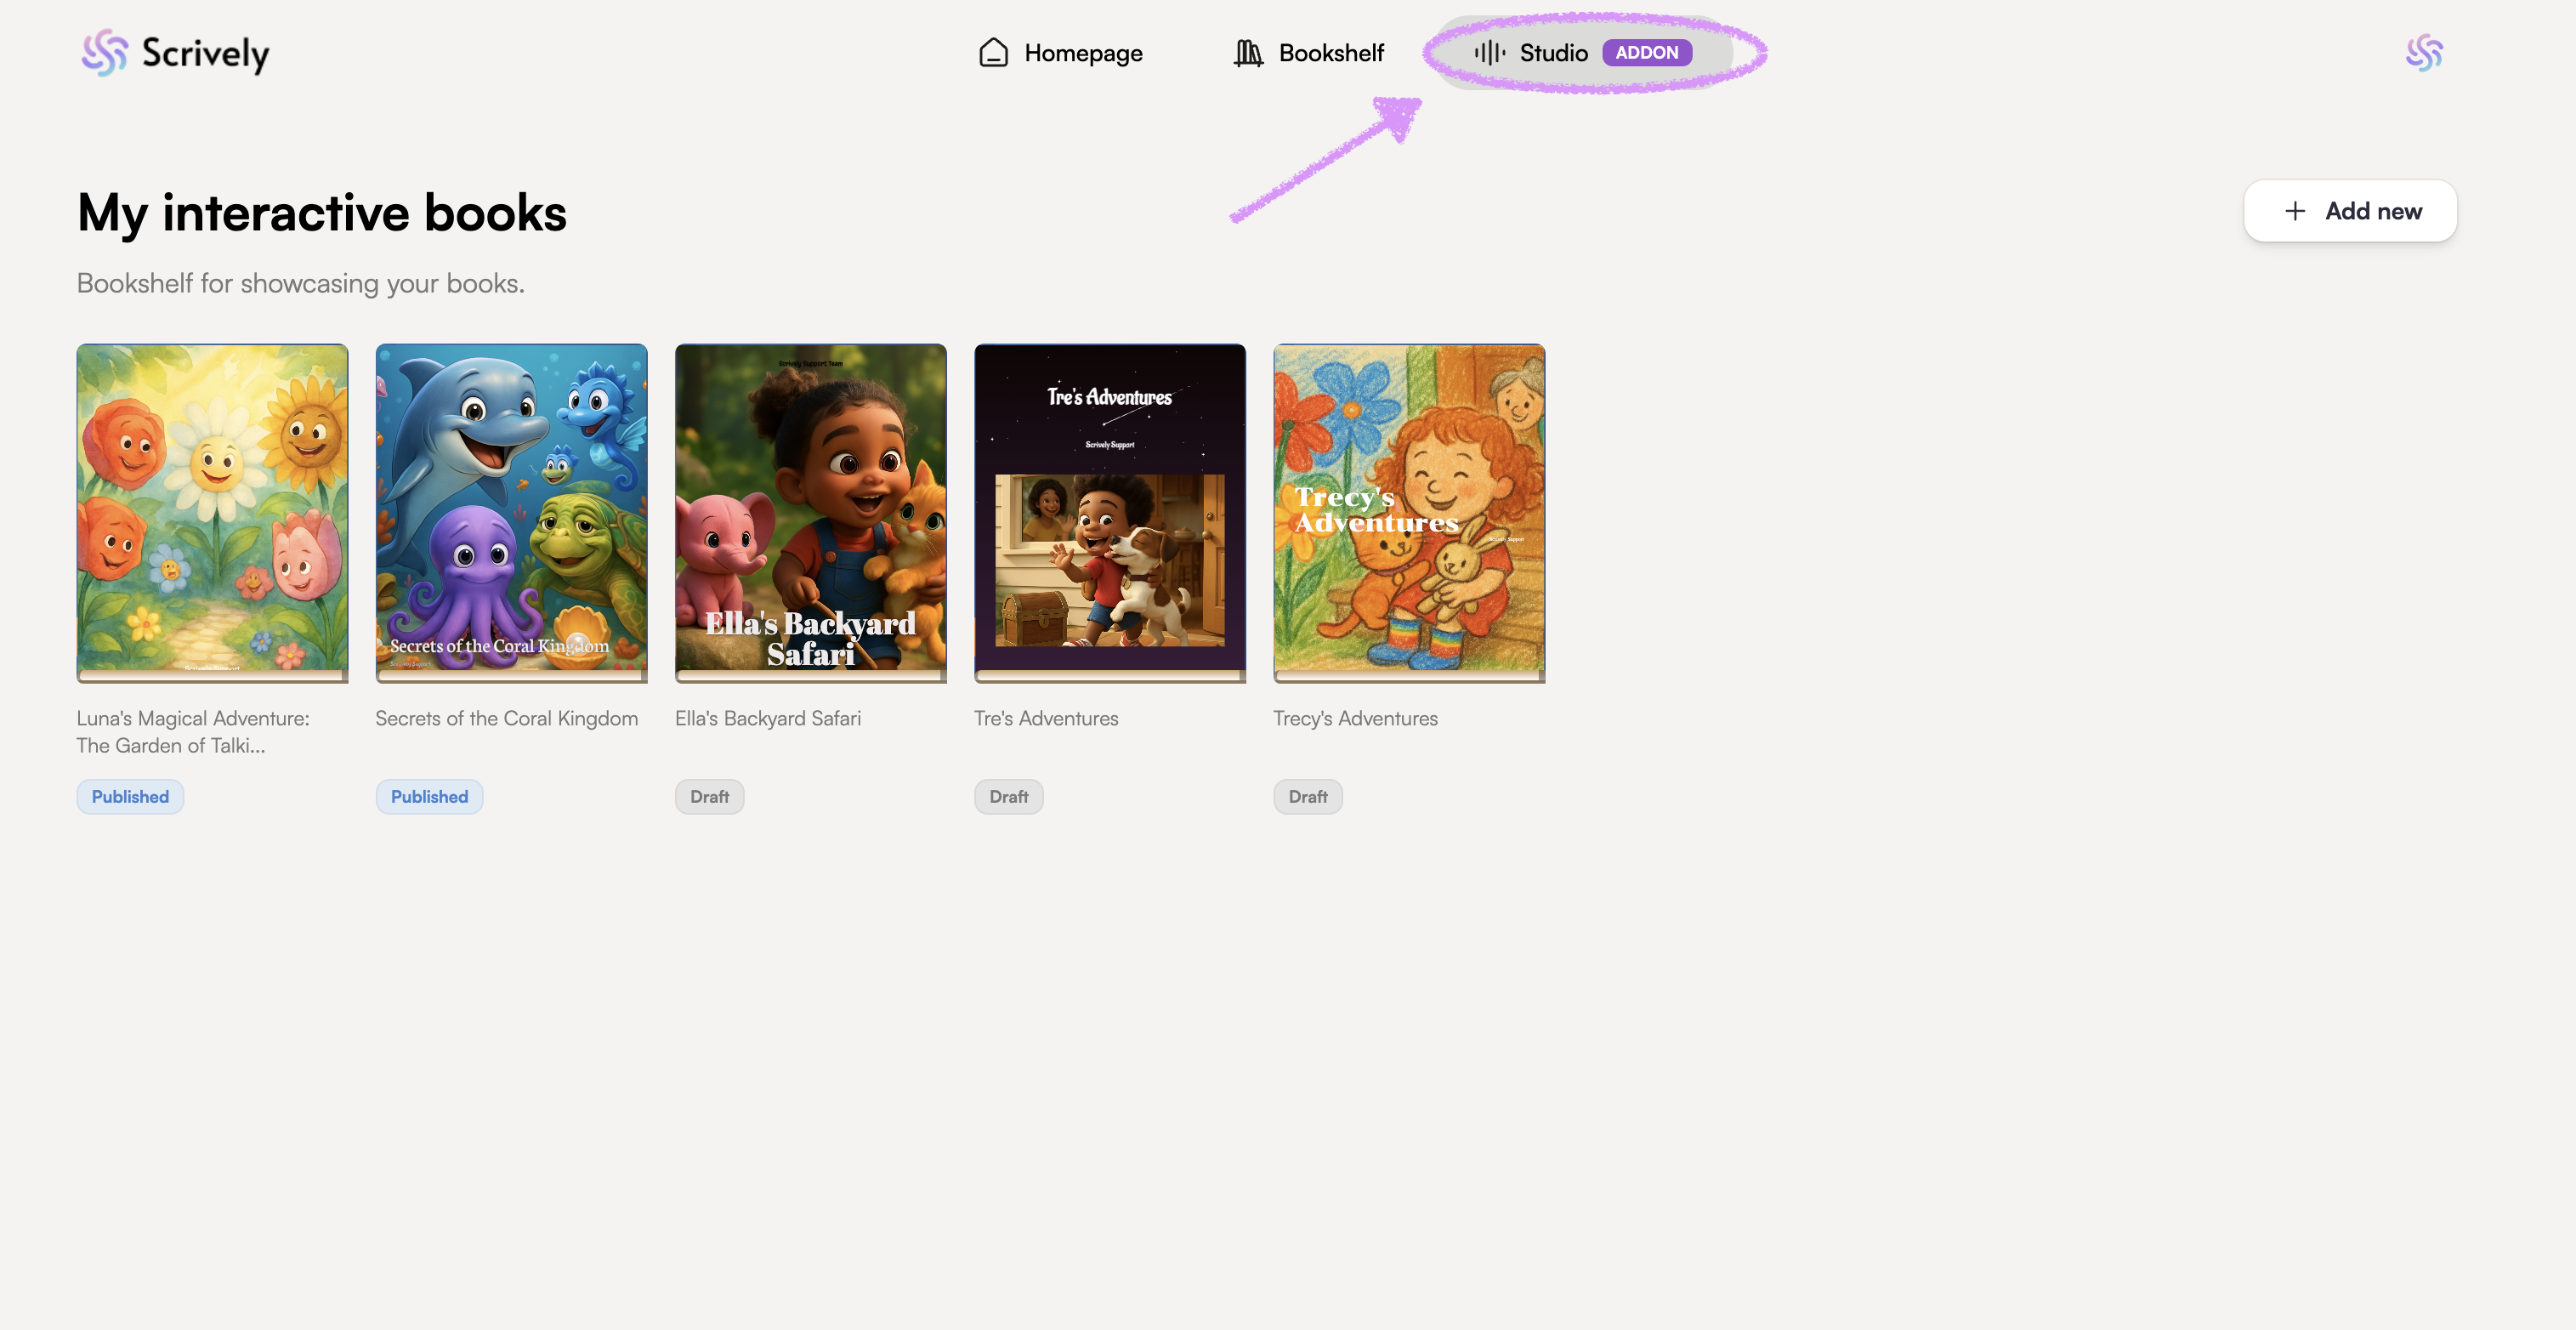Open Ella's Backyard Safari book cover
Screen dimensions: 2576x1330
(810, 510)
